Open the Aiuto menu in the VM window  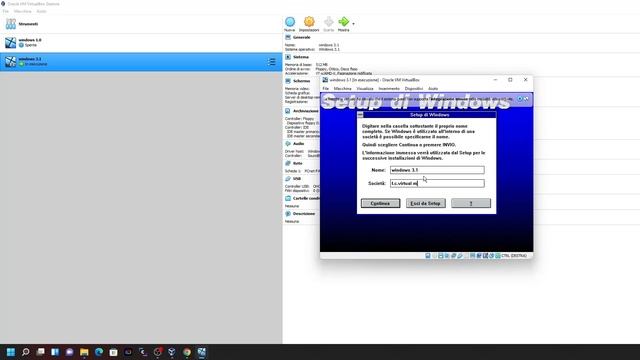[433, 89]
